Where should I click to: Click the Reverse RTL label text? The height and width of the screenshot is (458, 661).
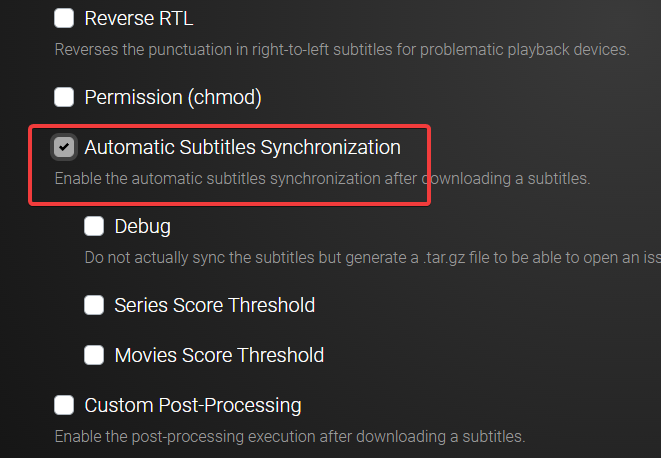pos(139,19)
